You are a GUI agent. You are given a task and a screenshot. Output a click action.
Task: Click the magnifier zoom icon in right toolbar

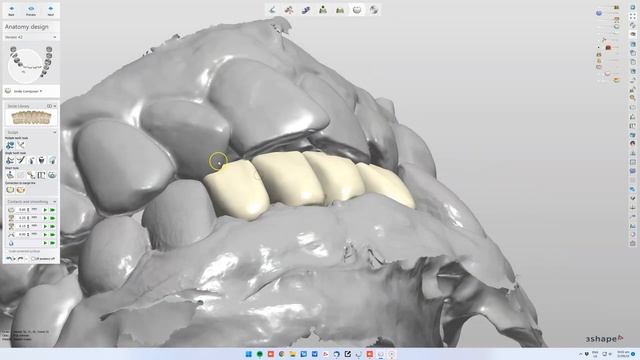click(633, 98)
